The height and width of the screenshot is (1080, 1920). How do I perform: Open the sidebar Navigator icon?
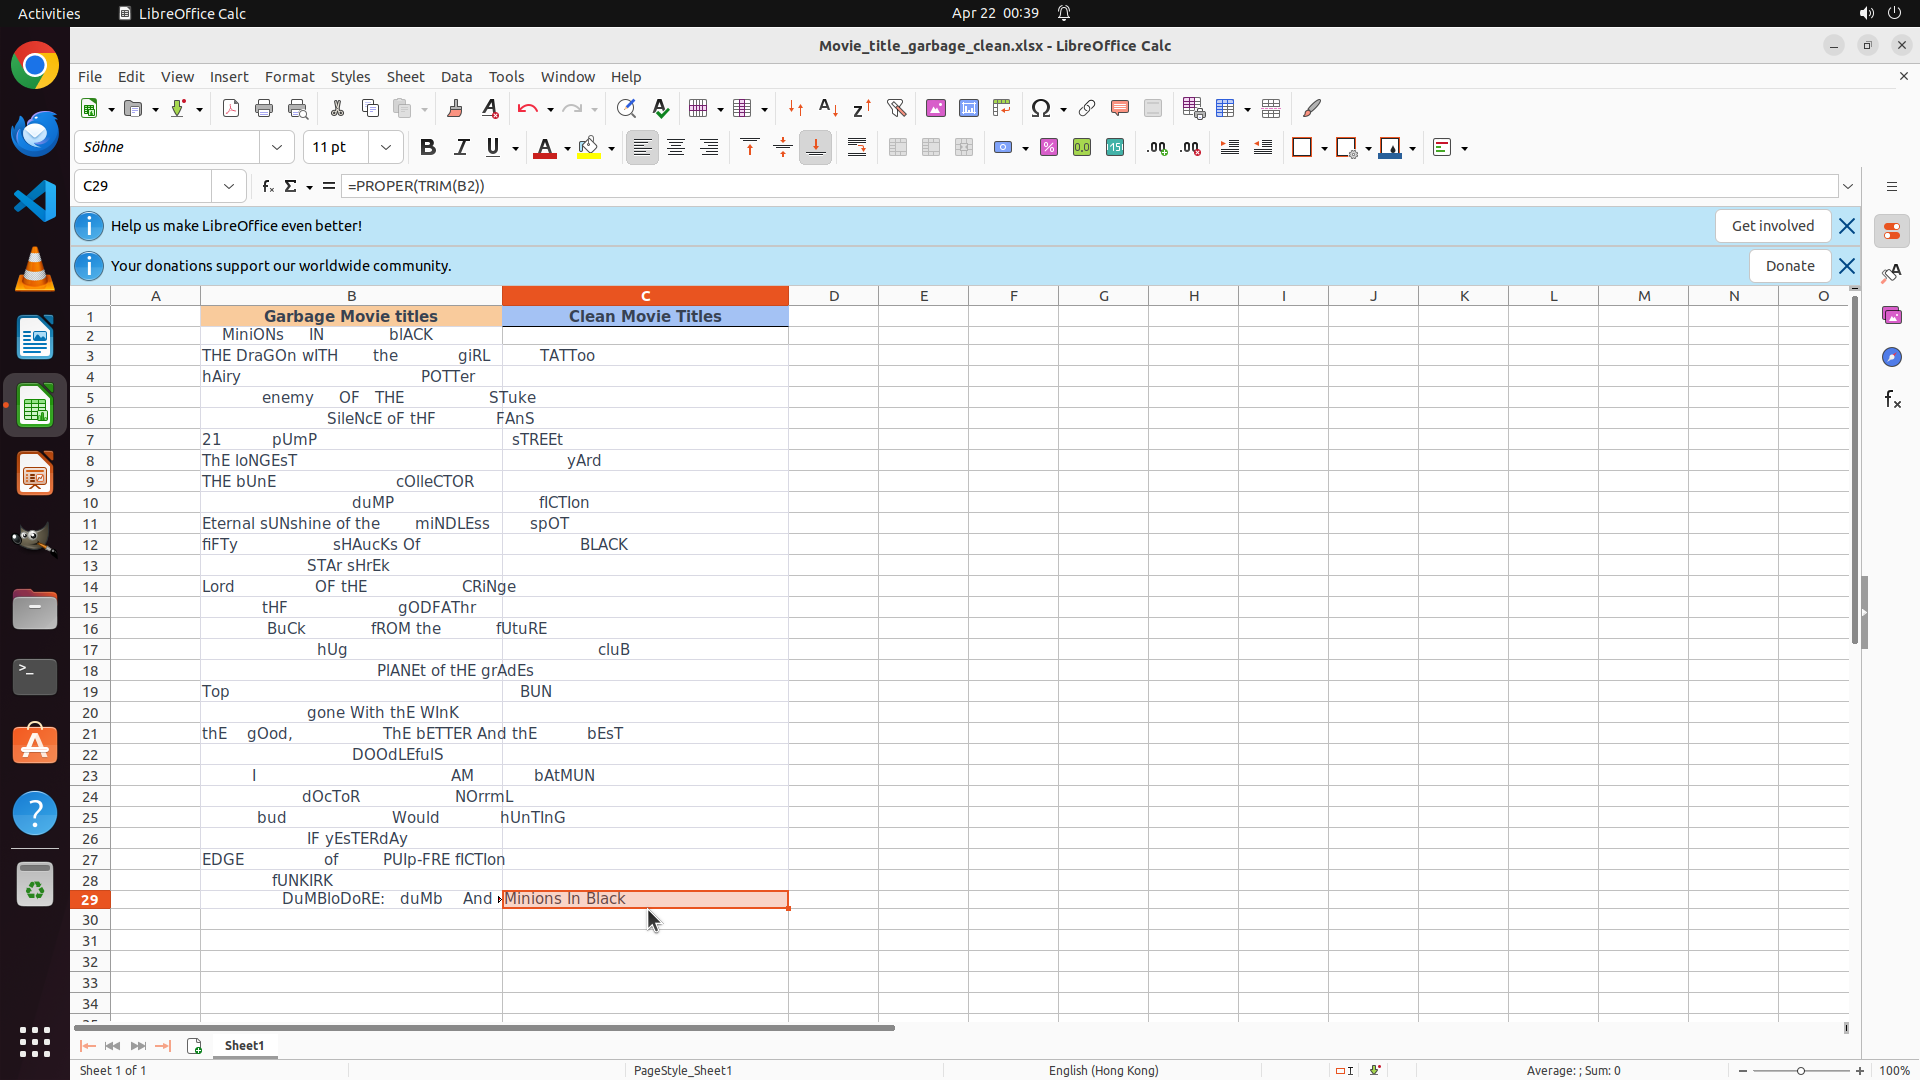click(1891, 357)
